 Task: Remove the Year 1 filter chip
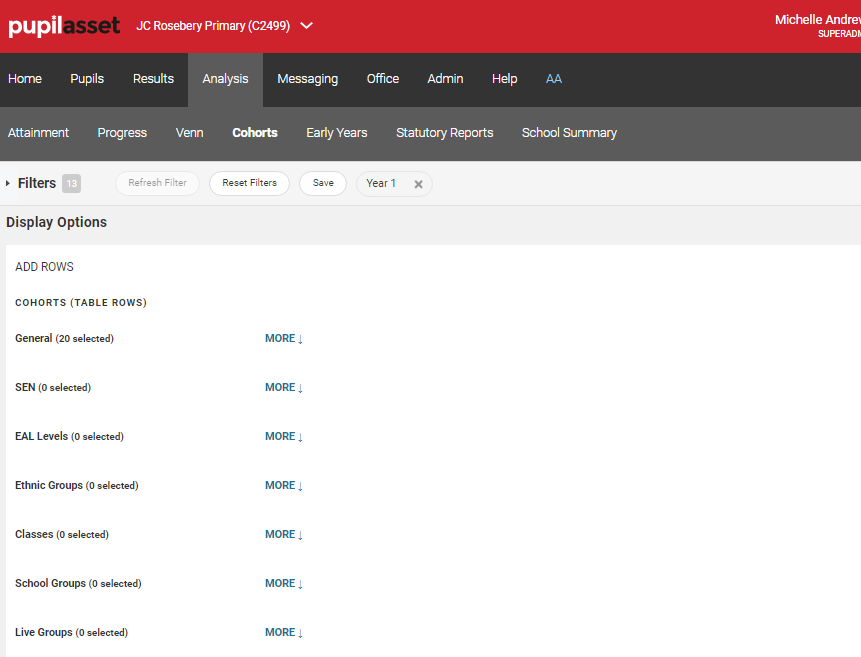[x=418, y=184]
